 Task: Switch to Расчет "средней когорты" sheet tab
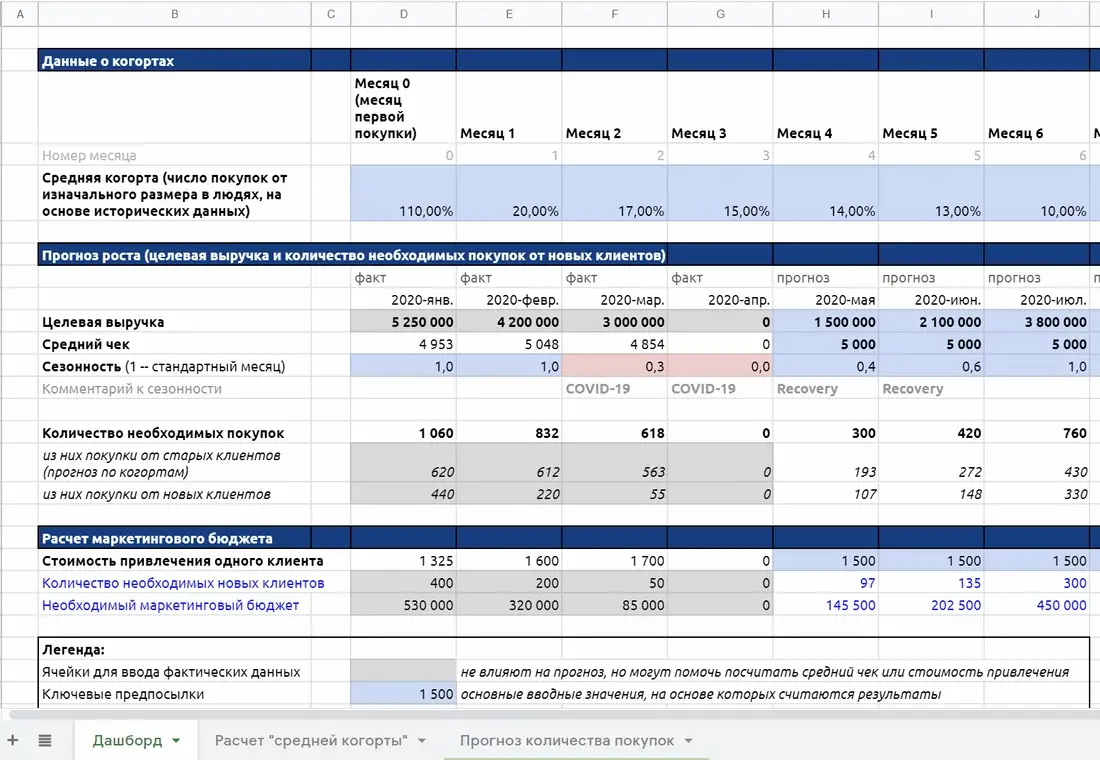[311, 740]
